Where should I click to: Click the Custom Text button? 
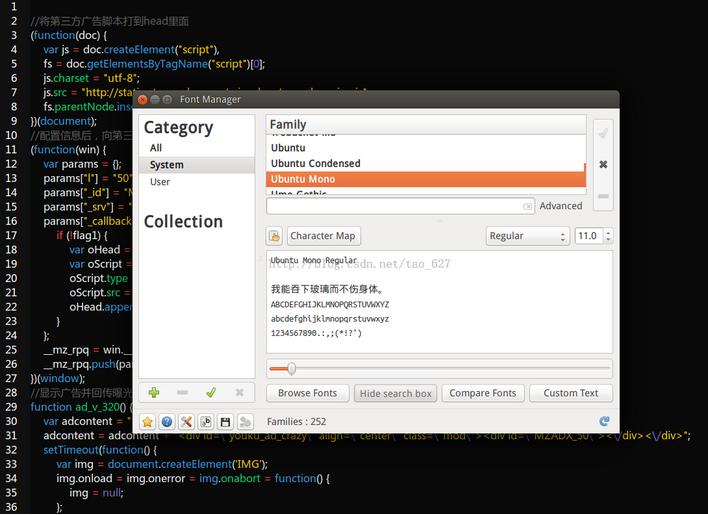(571, 393)
